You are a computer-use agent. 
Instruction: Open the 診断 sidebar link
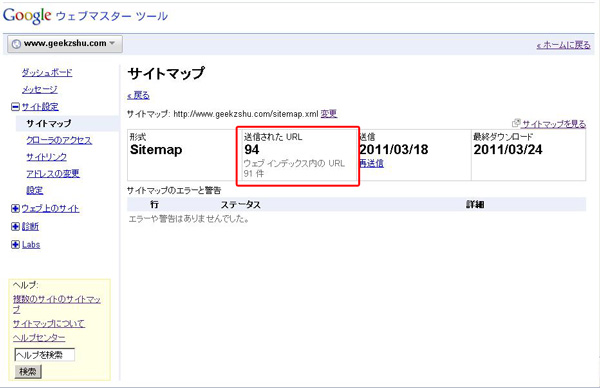(30, 227)
